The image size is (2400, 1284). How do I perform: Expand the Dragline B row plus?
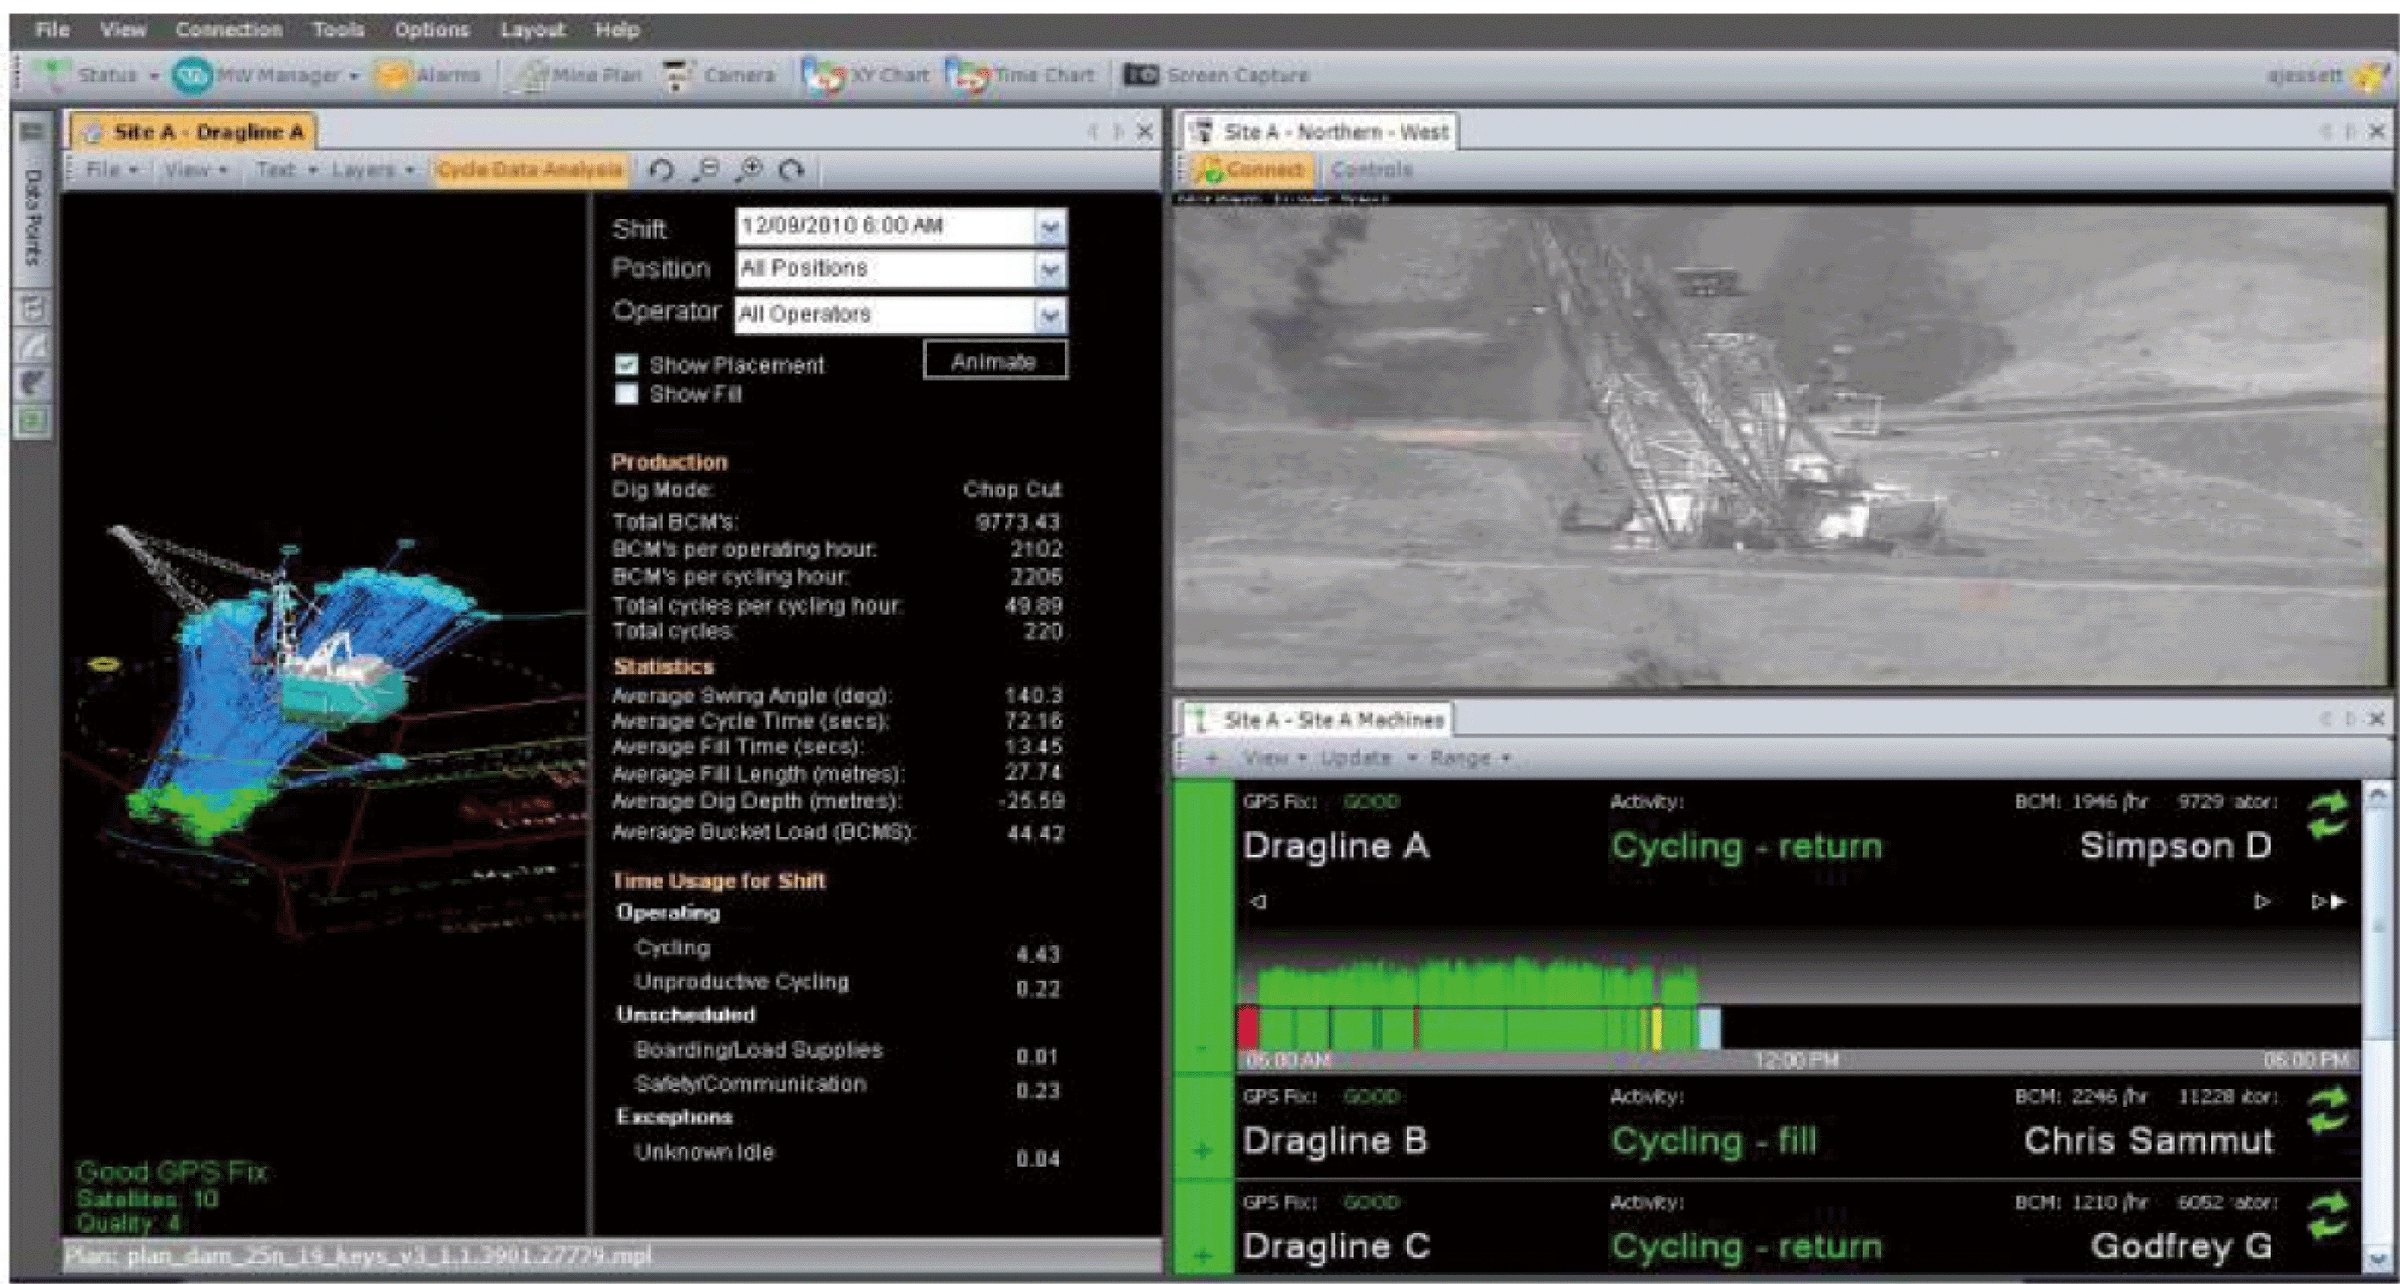pyautogui.click(x=1203, y=1150)
